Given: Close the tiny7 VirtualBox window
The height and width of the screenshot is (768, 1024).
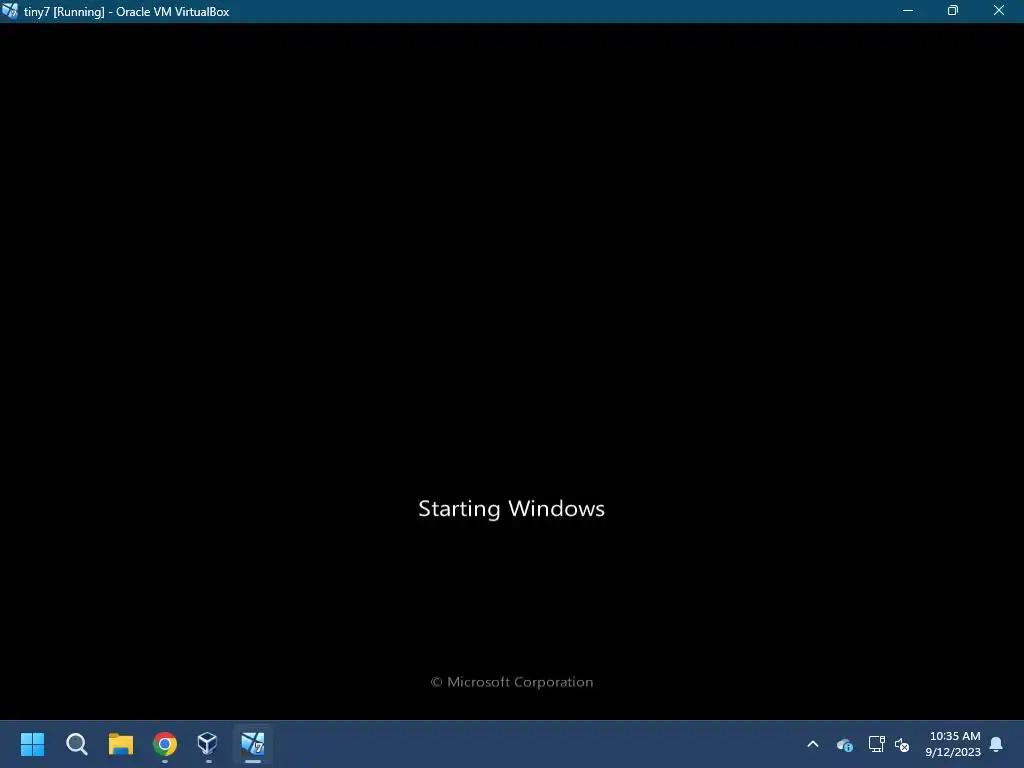Looking at the screenshot, I should (x=999, y=10).
